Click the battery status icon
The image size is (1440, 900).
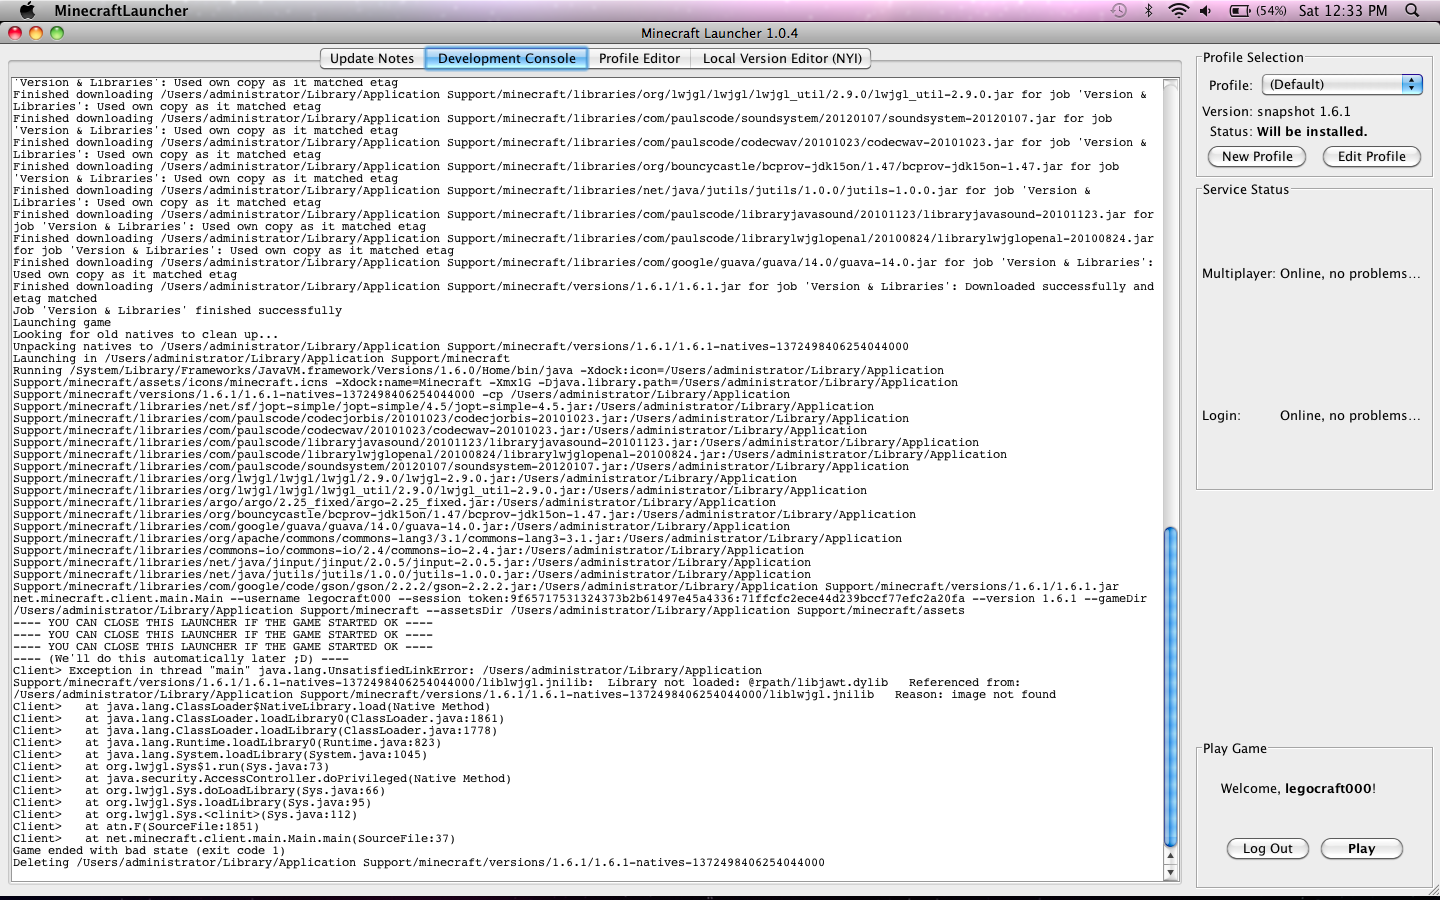pyautogui.click(x=1257, y=10)
